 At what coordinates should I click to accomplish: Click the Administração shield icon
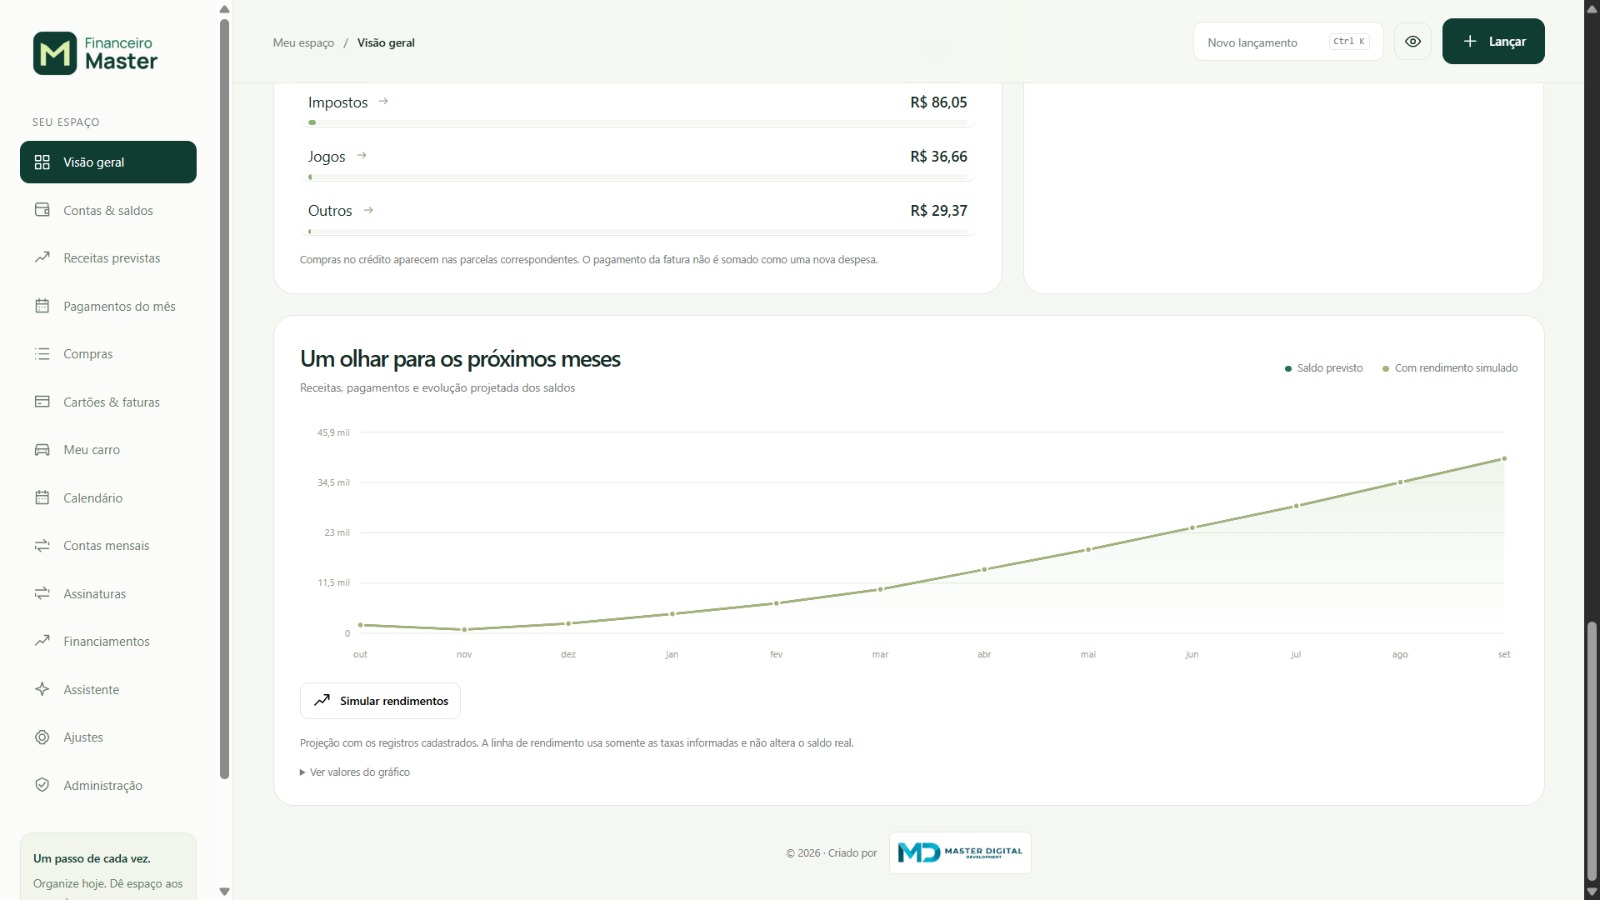[x=42, y=785]
